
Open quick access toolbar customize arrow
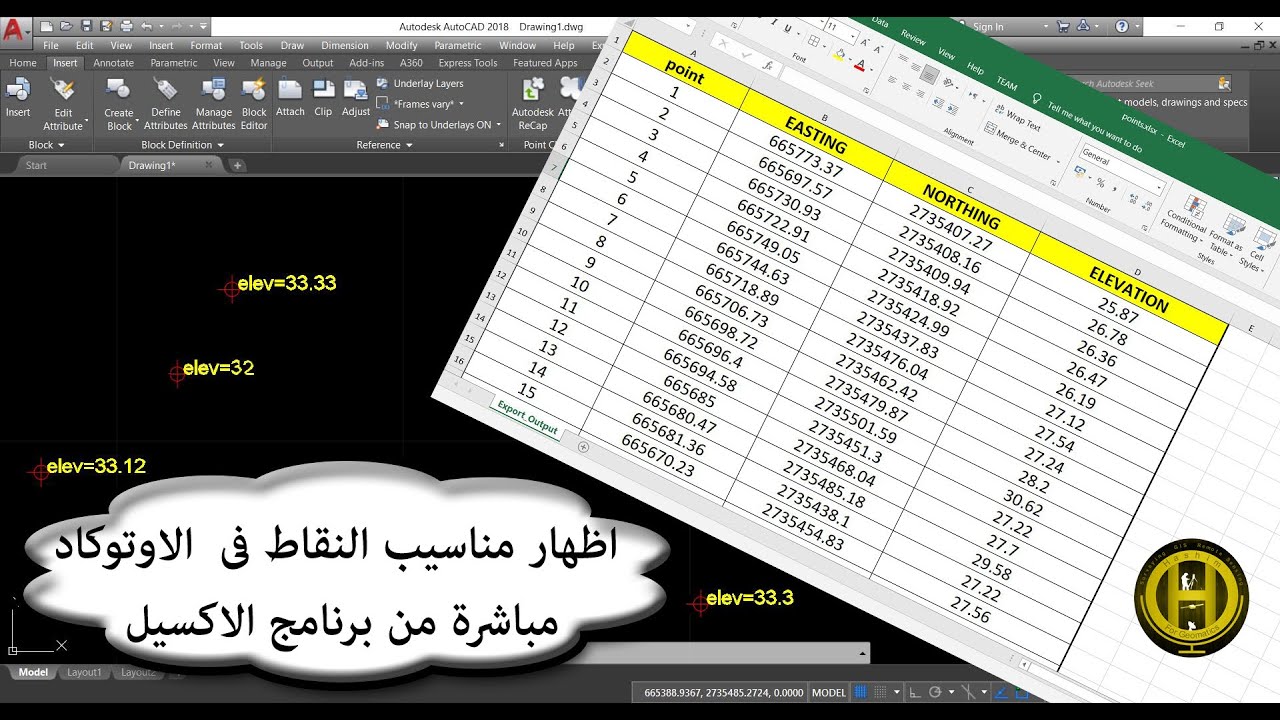point(204,26)
